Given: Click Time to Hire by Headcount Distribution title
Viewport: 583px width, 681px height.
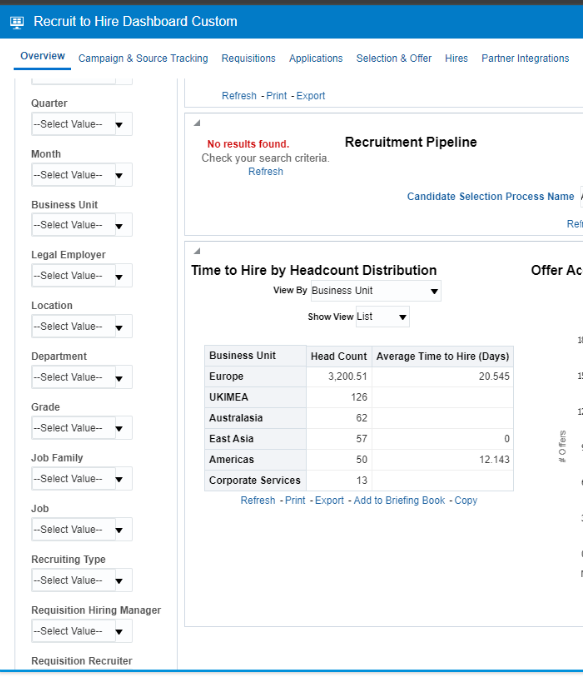Looking at the screenshot, I should click(314, 271).
